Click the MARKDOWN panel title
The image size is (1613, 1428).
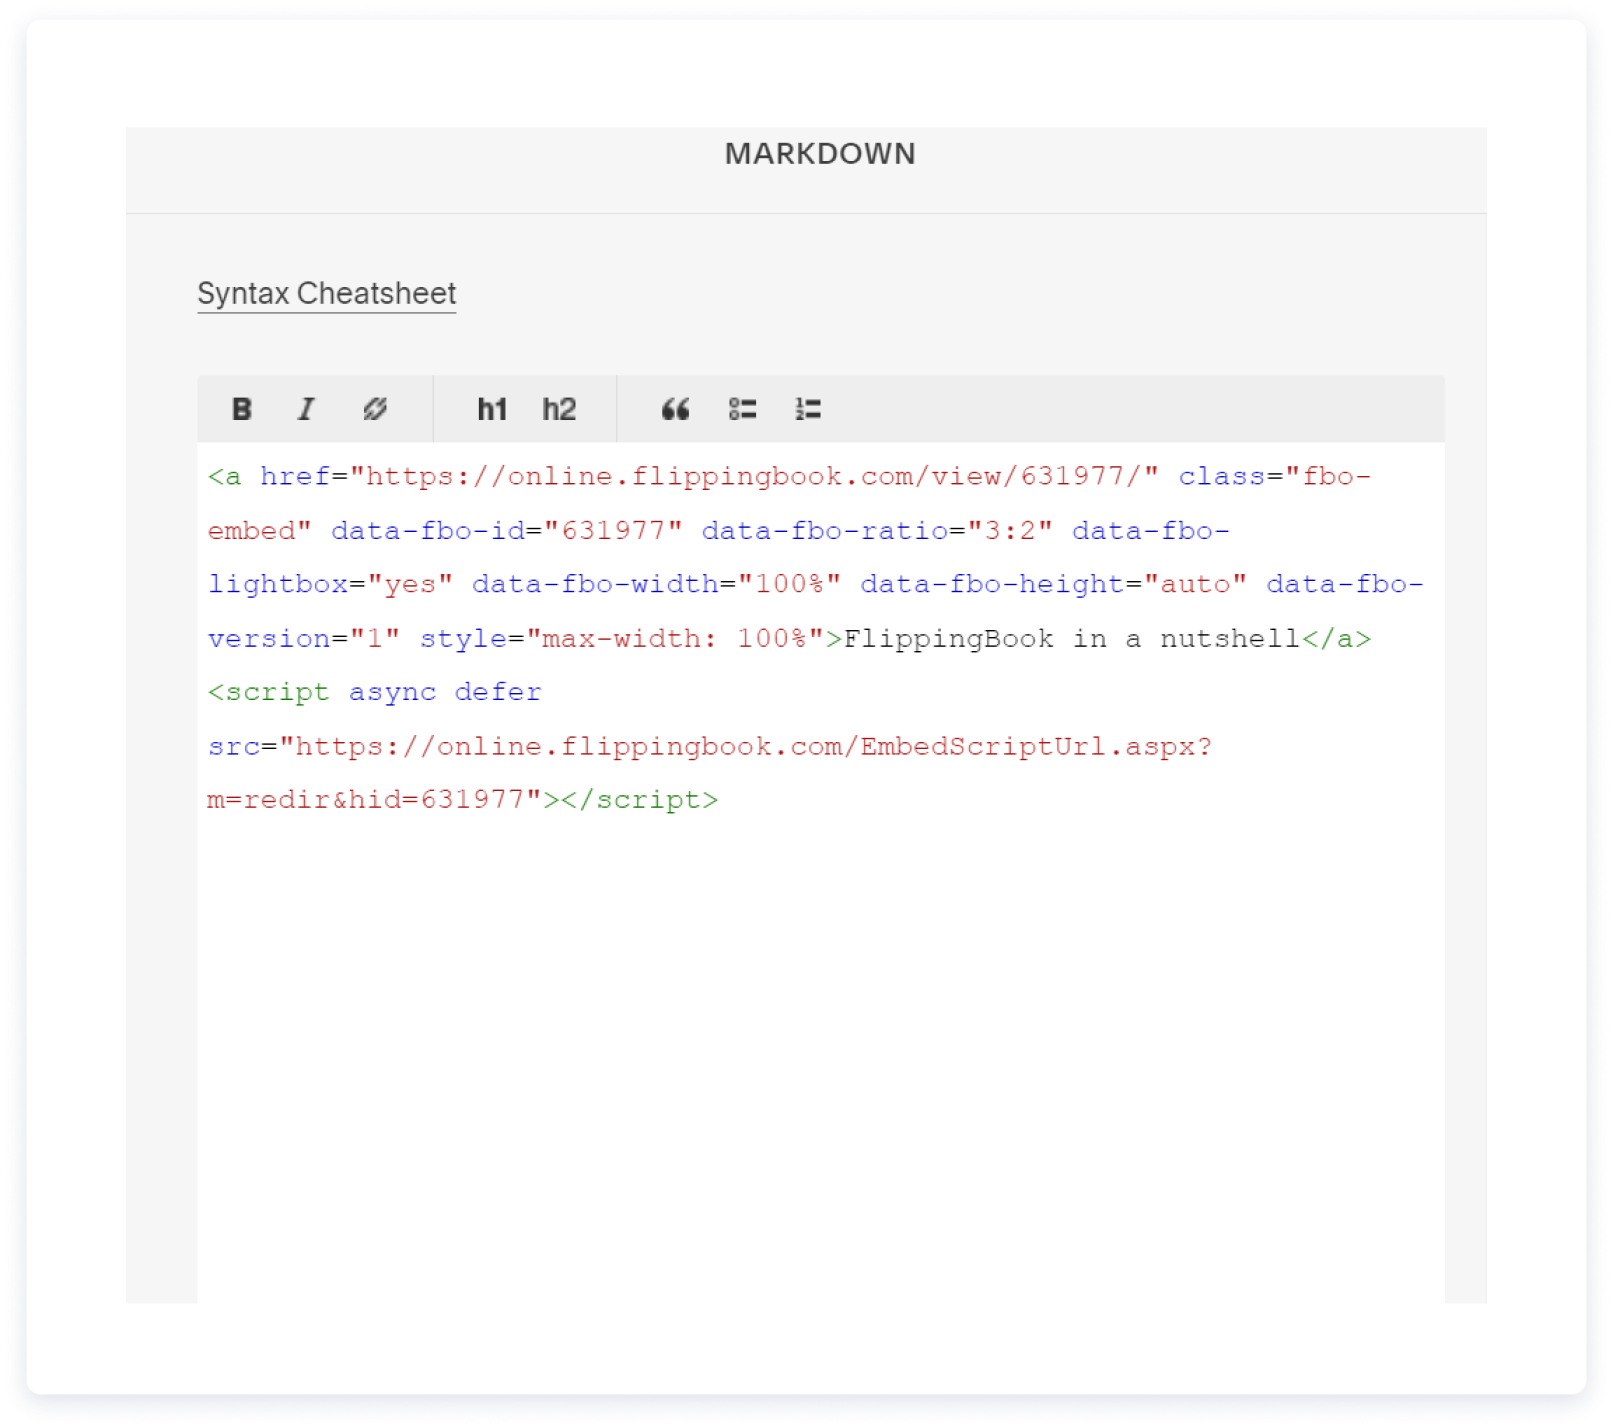(x=820, y=154)
